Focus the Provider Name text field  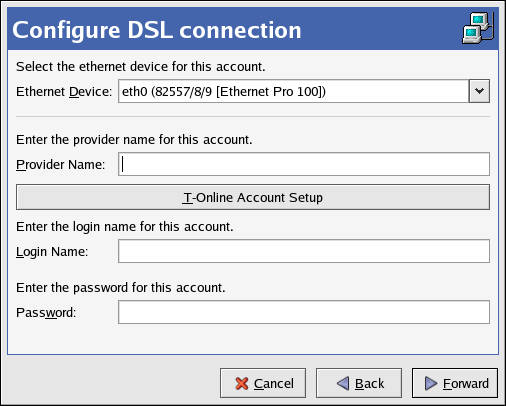304,164
